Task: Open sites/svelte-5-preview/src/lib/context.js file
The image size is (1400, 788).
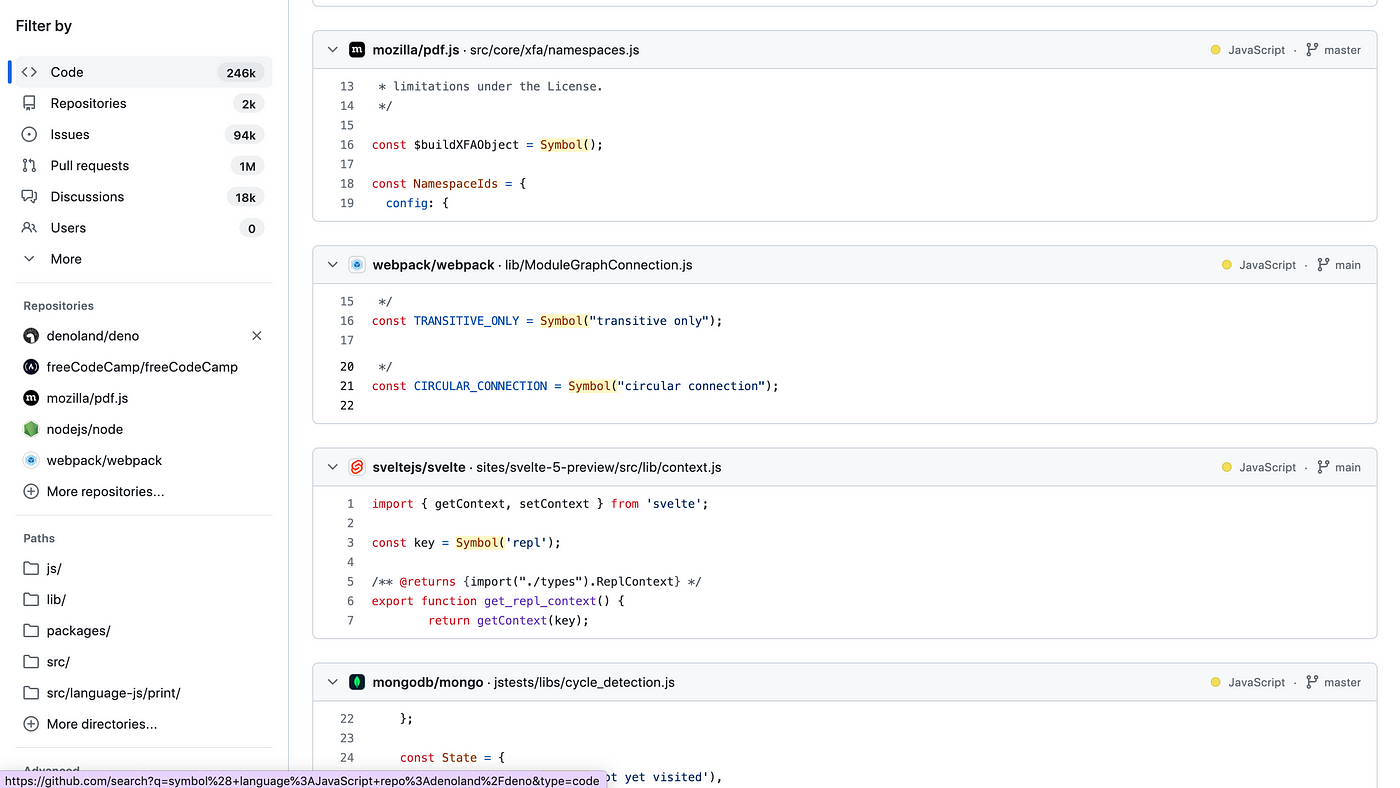Action: coord(598,467)
